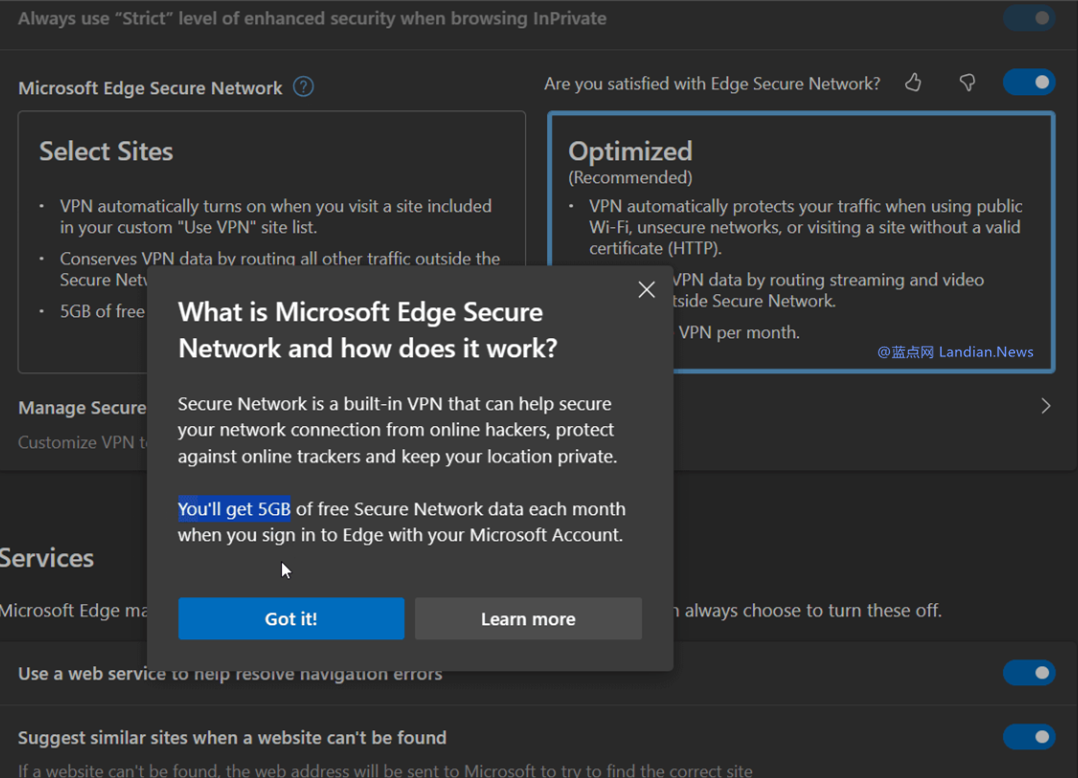Screen dimensions: 1078x778
Task: Click the help icon beside Microsoft Edge Secure Network
Action: pyautogui.click(x=304, y=87)
